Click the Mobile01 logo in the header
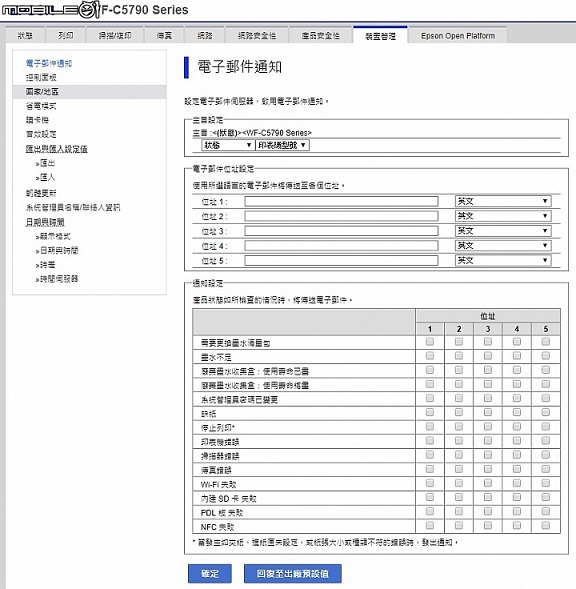Viewport: 576px width, 589px height. pyautogui.click(x=51, y=9)
